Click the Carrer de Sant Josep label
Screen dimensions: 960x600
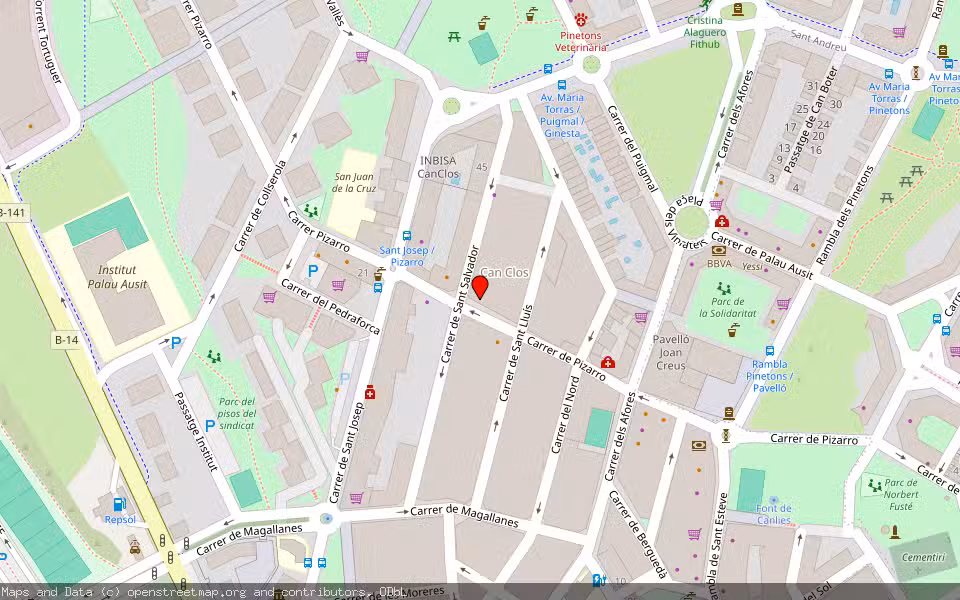347,454
